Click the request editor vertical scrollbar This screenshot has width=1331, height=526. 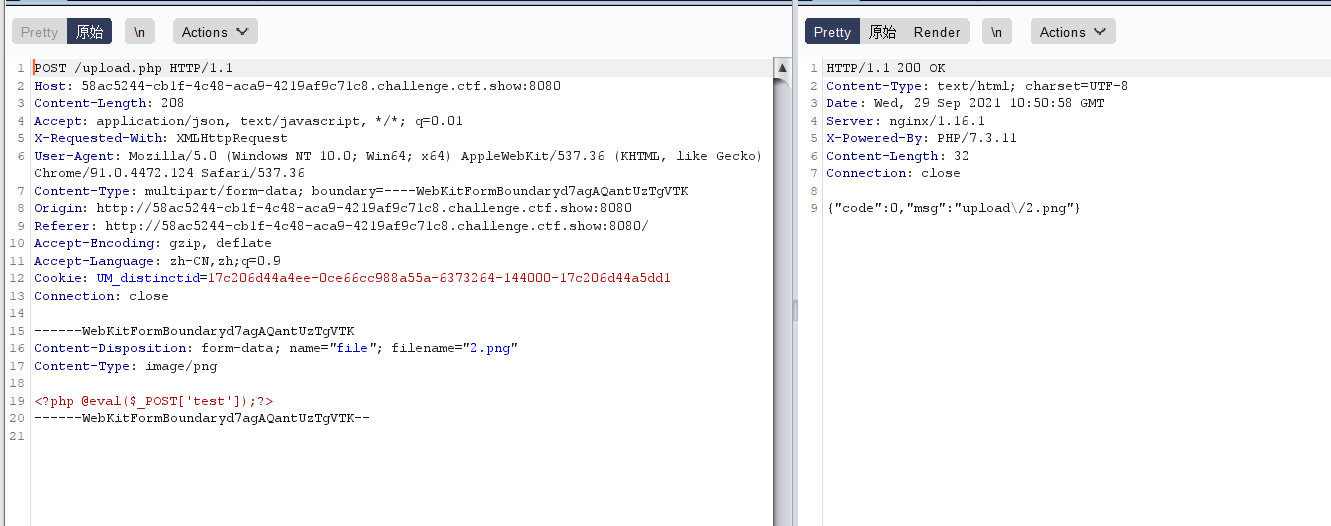coord(783,290)
